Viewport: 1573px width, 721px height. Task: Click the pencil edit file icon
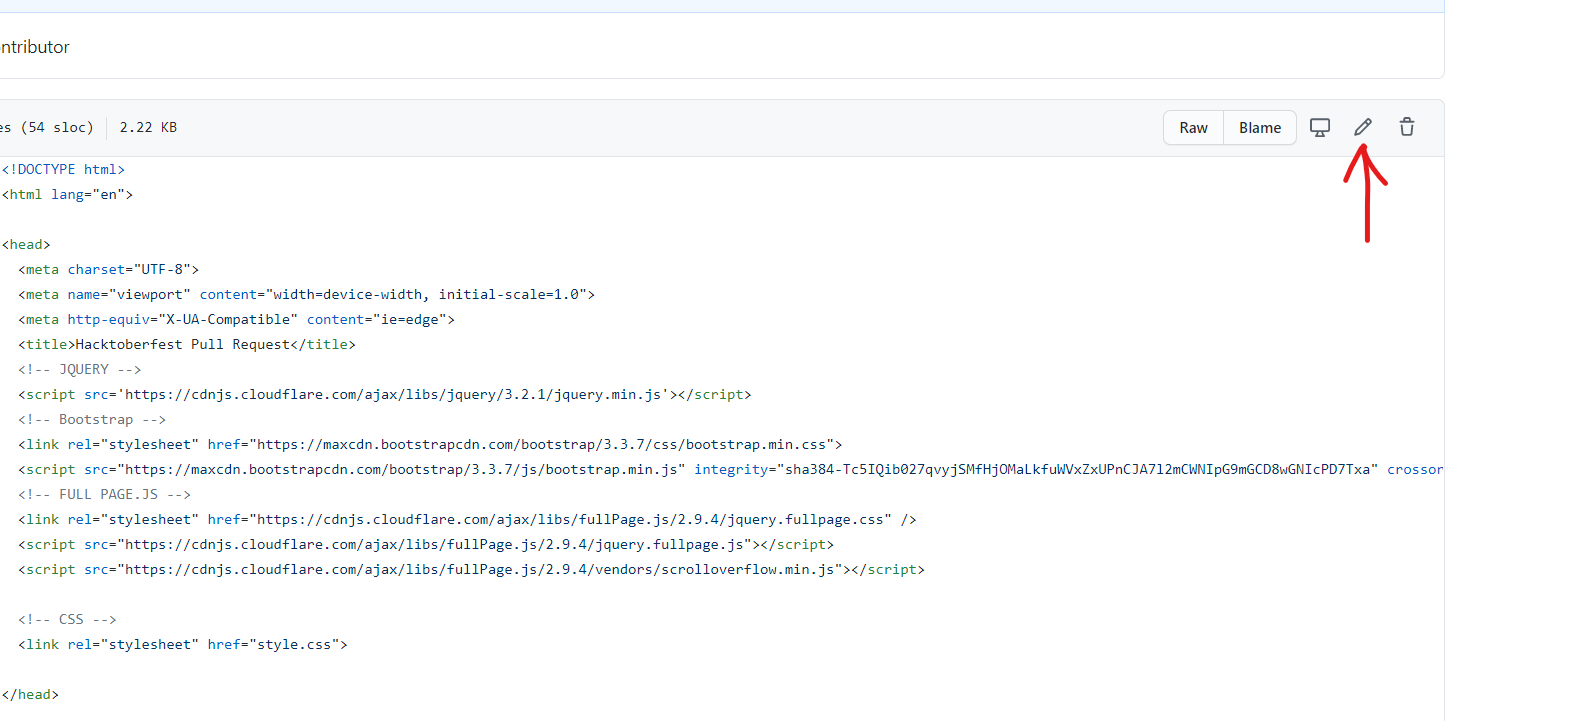pos(1363,127)
